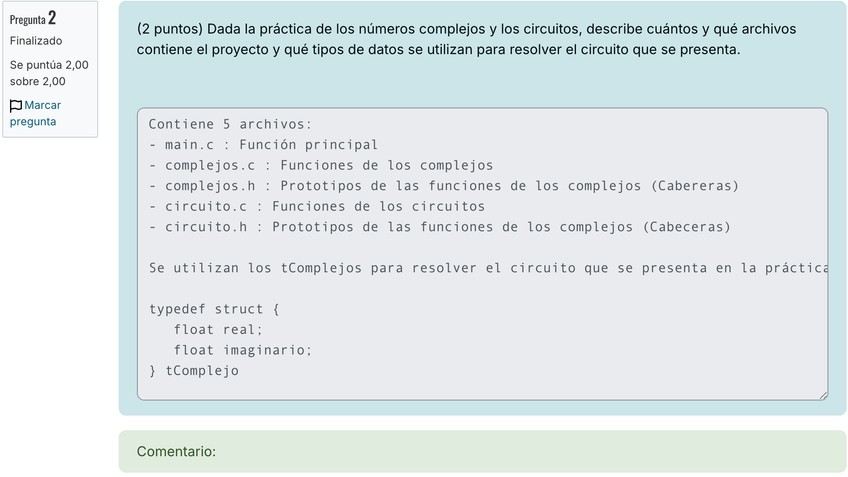Image resolution: width=848 pixels, height=477 pixels.
Task: Click the "circuito.h : Prototipos" answer line
Action: [x=439, y=227]
